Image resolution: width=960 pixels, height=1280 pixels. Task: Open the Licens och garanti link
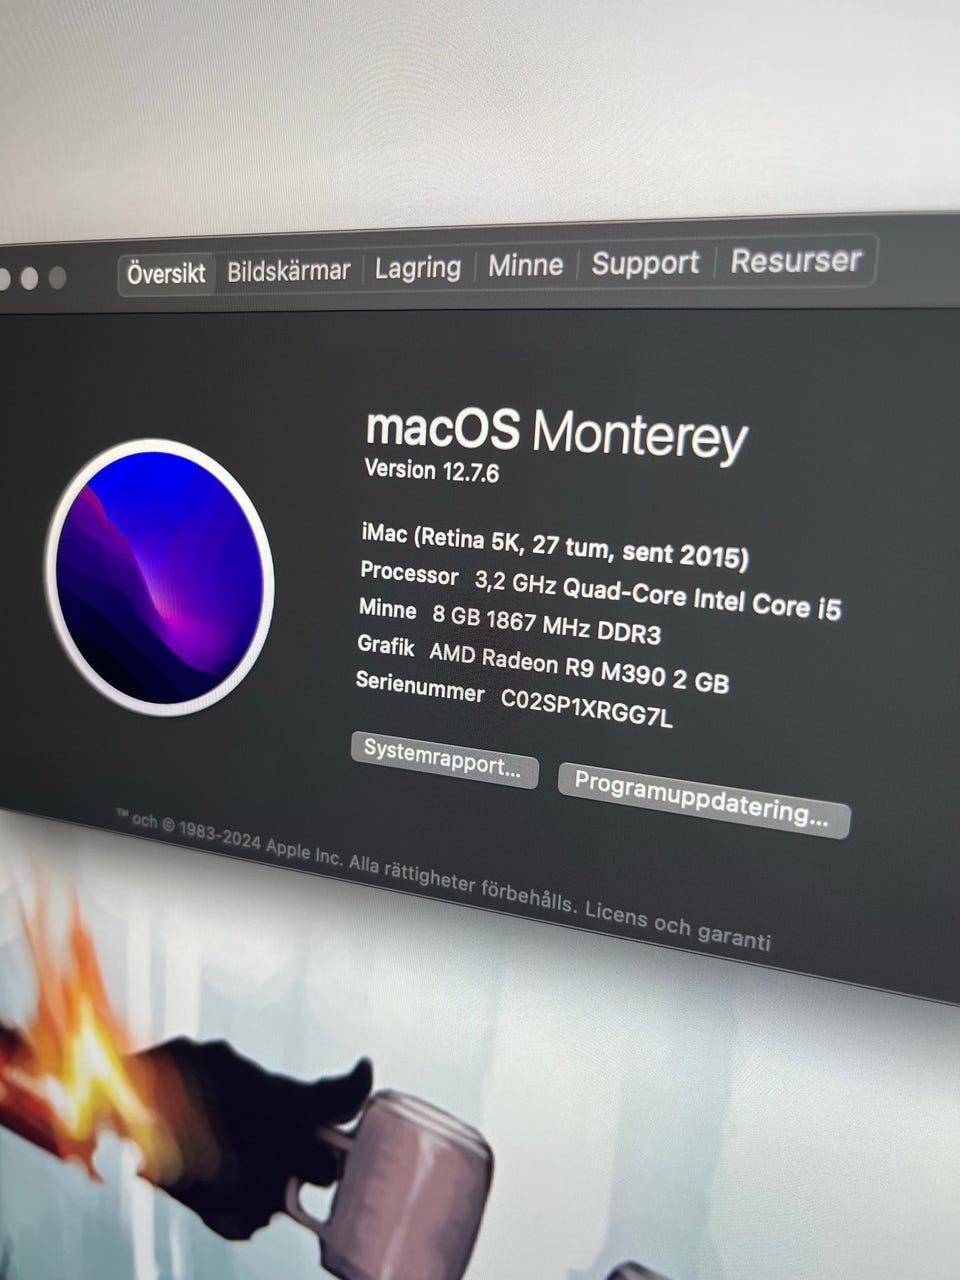pos(678,925)
